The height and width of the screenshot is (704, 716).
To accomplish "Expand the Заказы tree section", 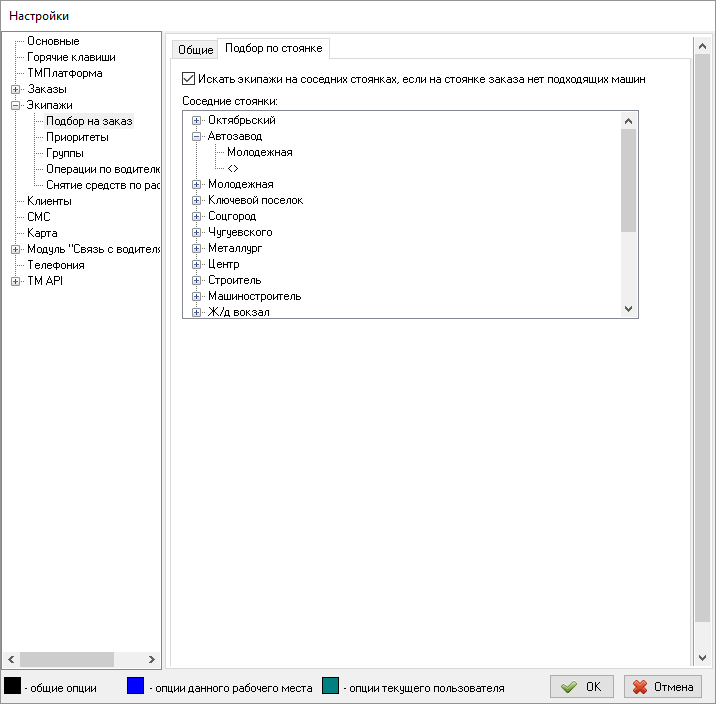I will coord(16,89).
